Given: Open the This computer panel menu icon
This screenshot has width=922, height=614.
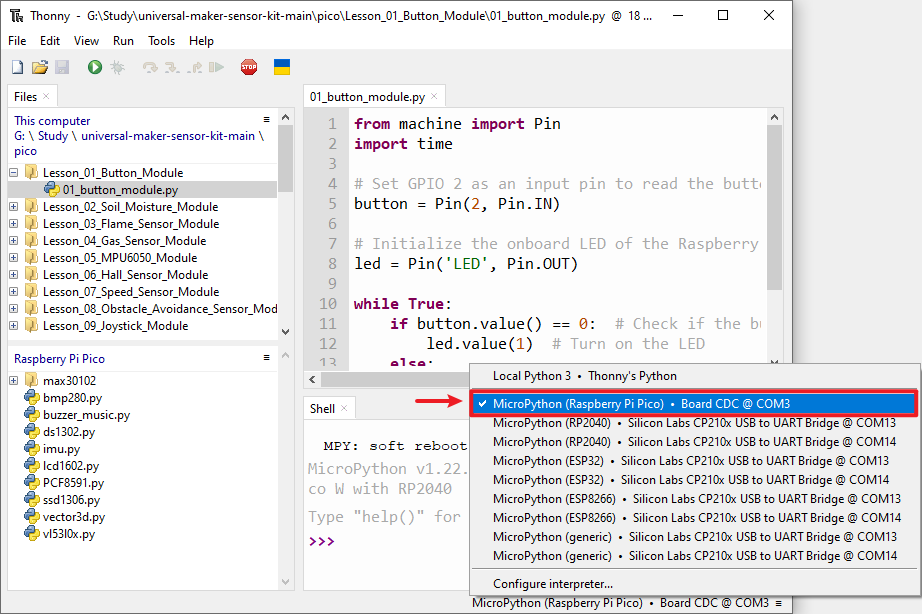Looking at the screenshot, I should pos(266,119).
